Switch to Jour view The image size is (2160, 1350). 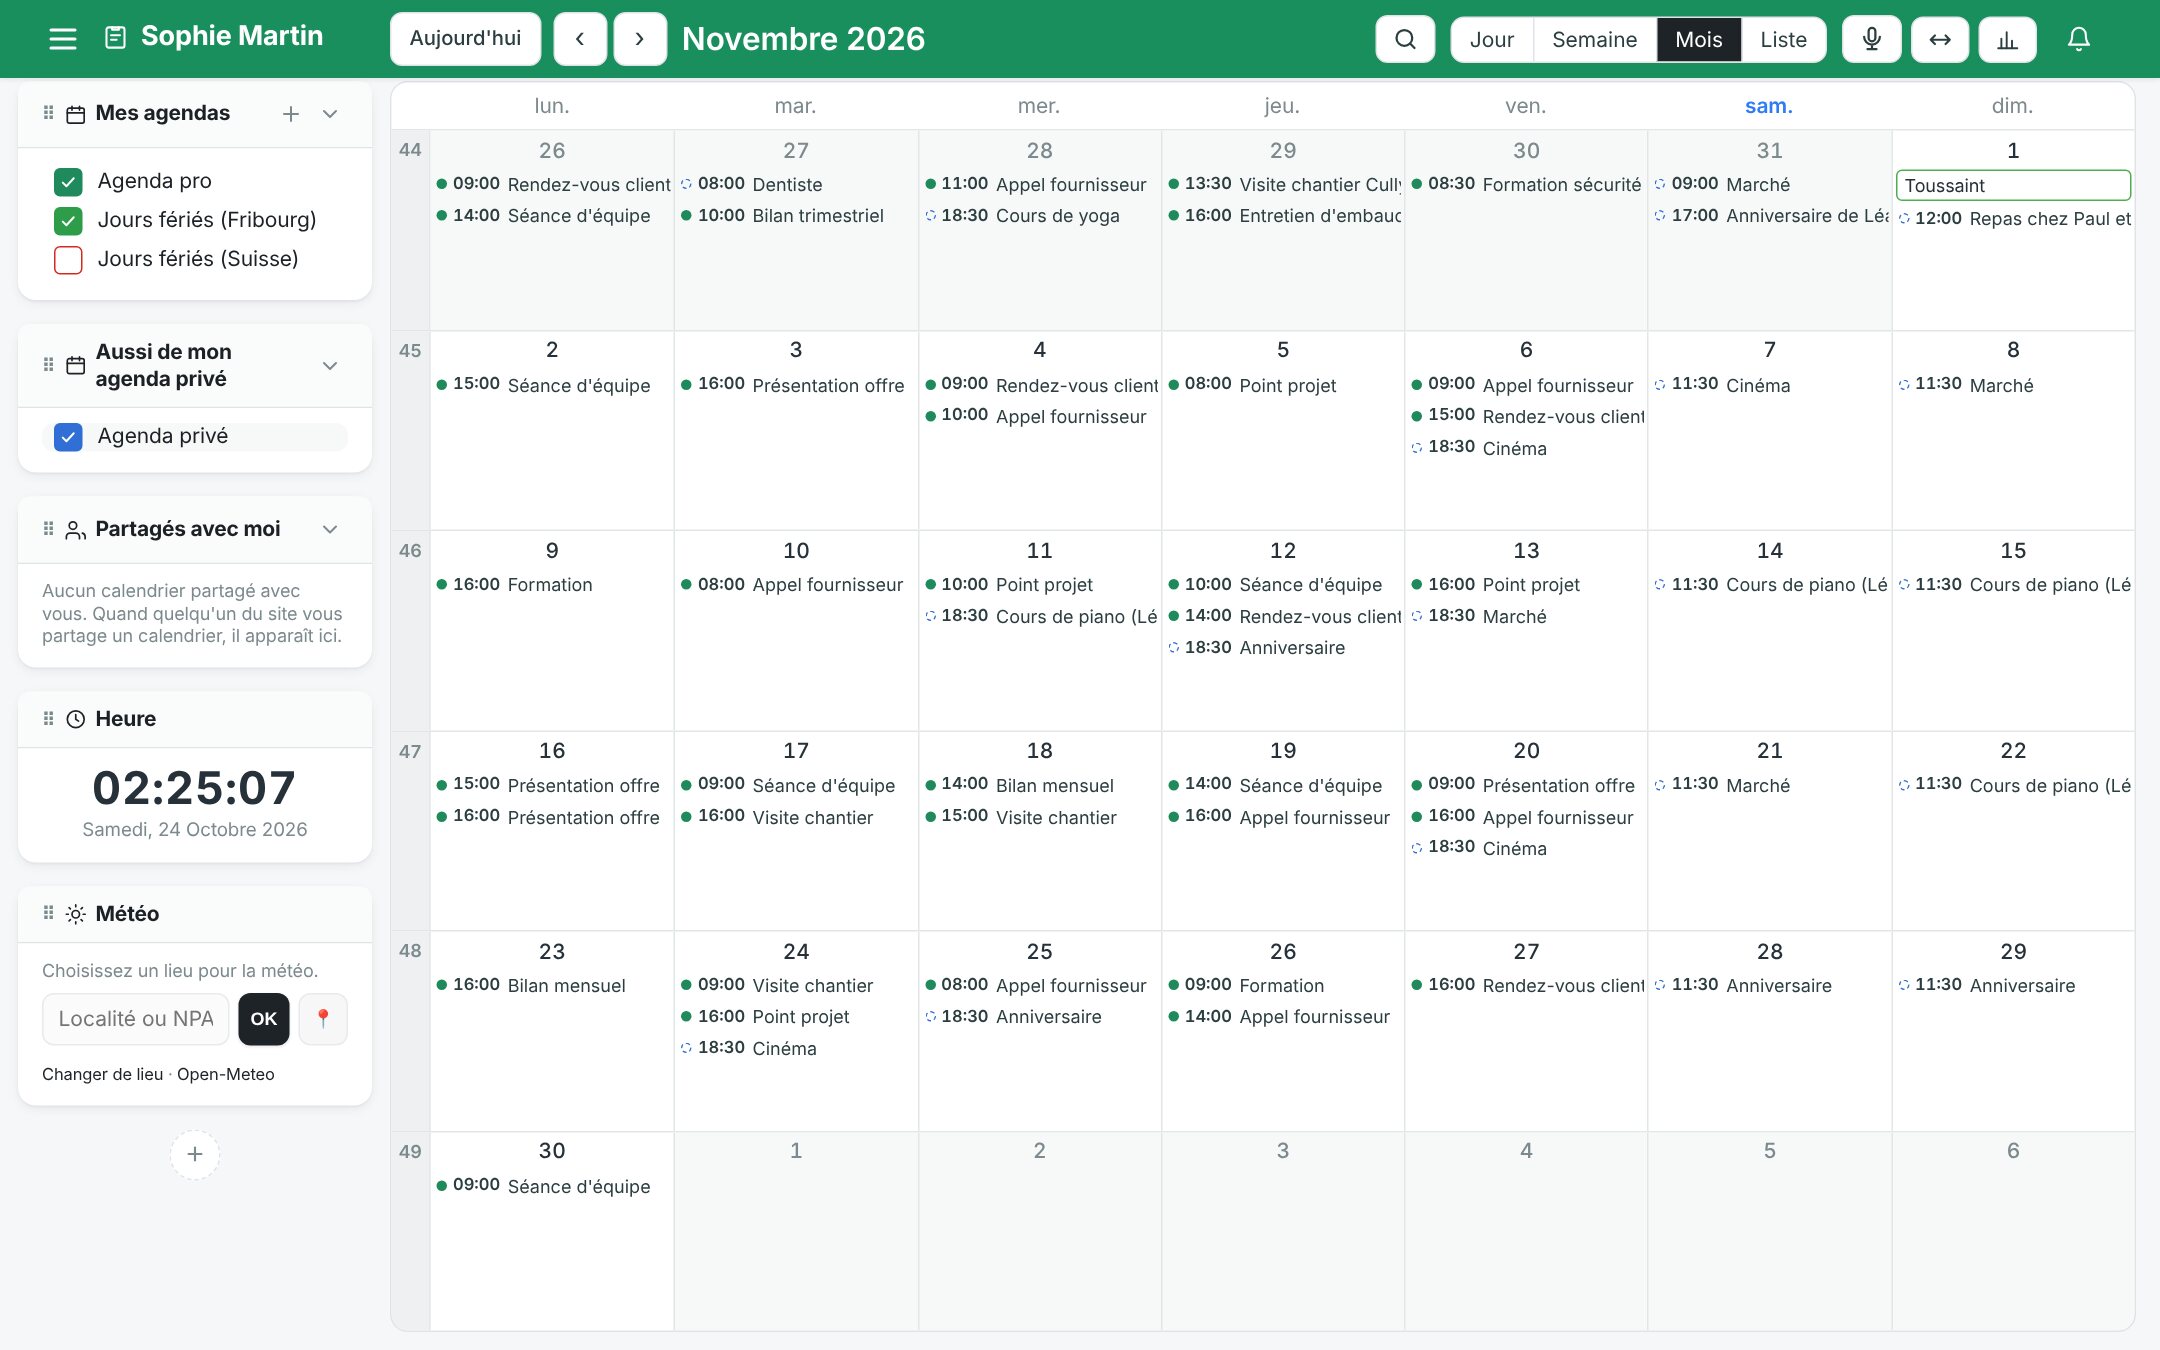pyautogui.click(x=1492, y=39)
